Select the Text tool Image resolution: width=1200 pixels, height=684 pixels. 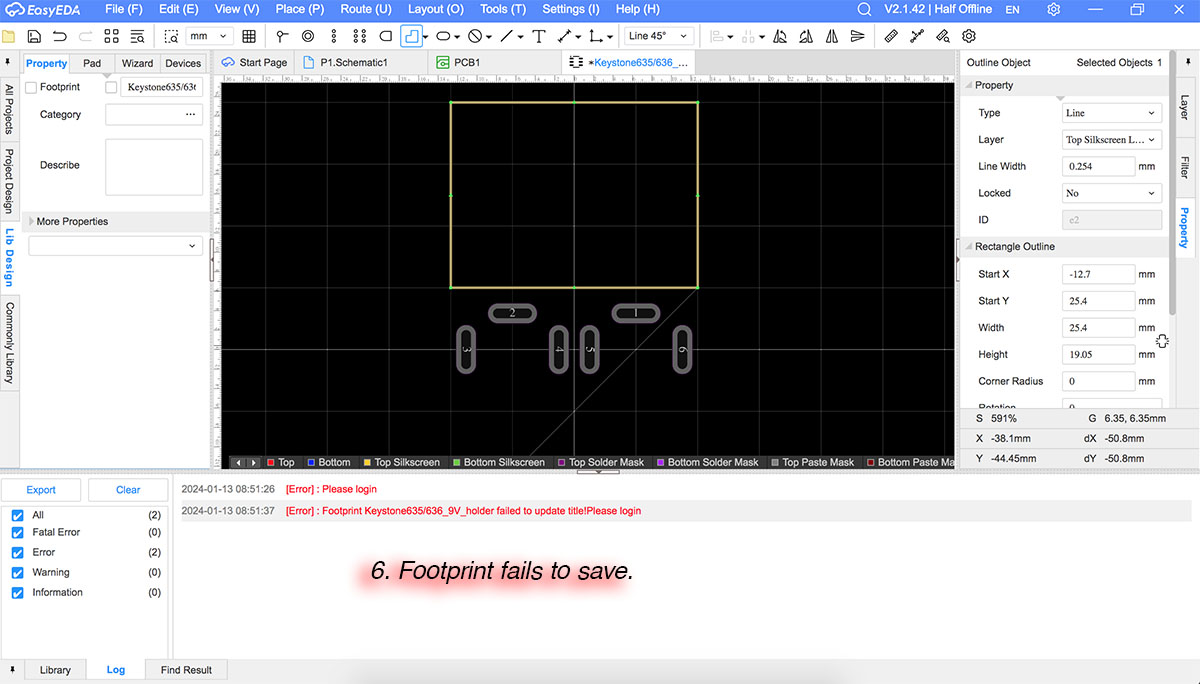[x=539, y=36]
